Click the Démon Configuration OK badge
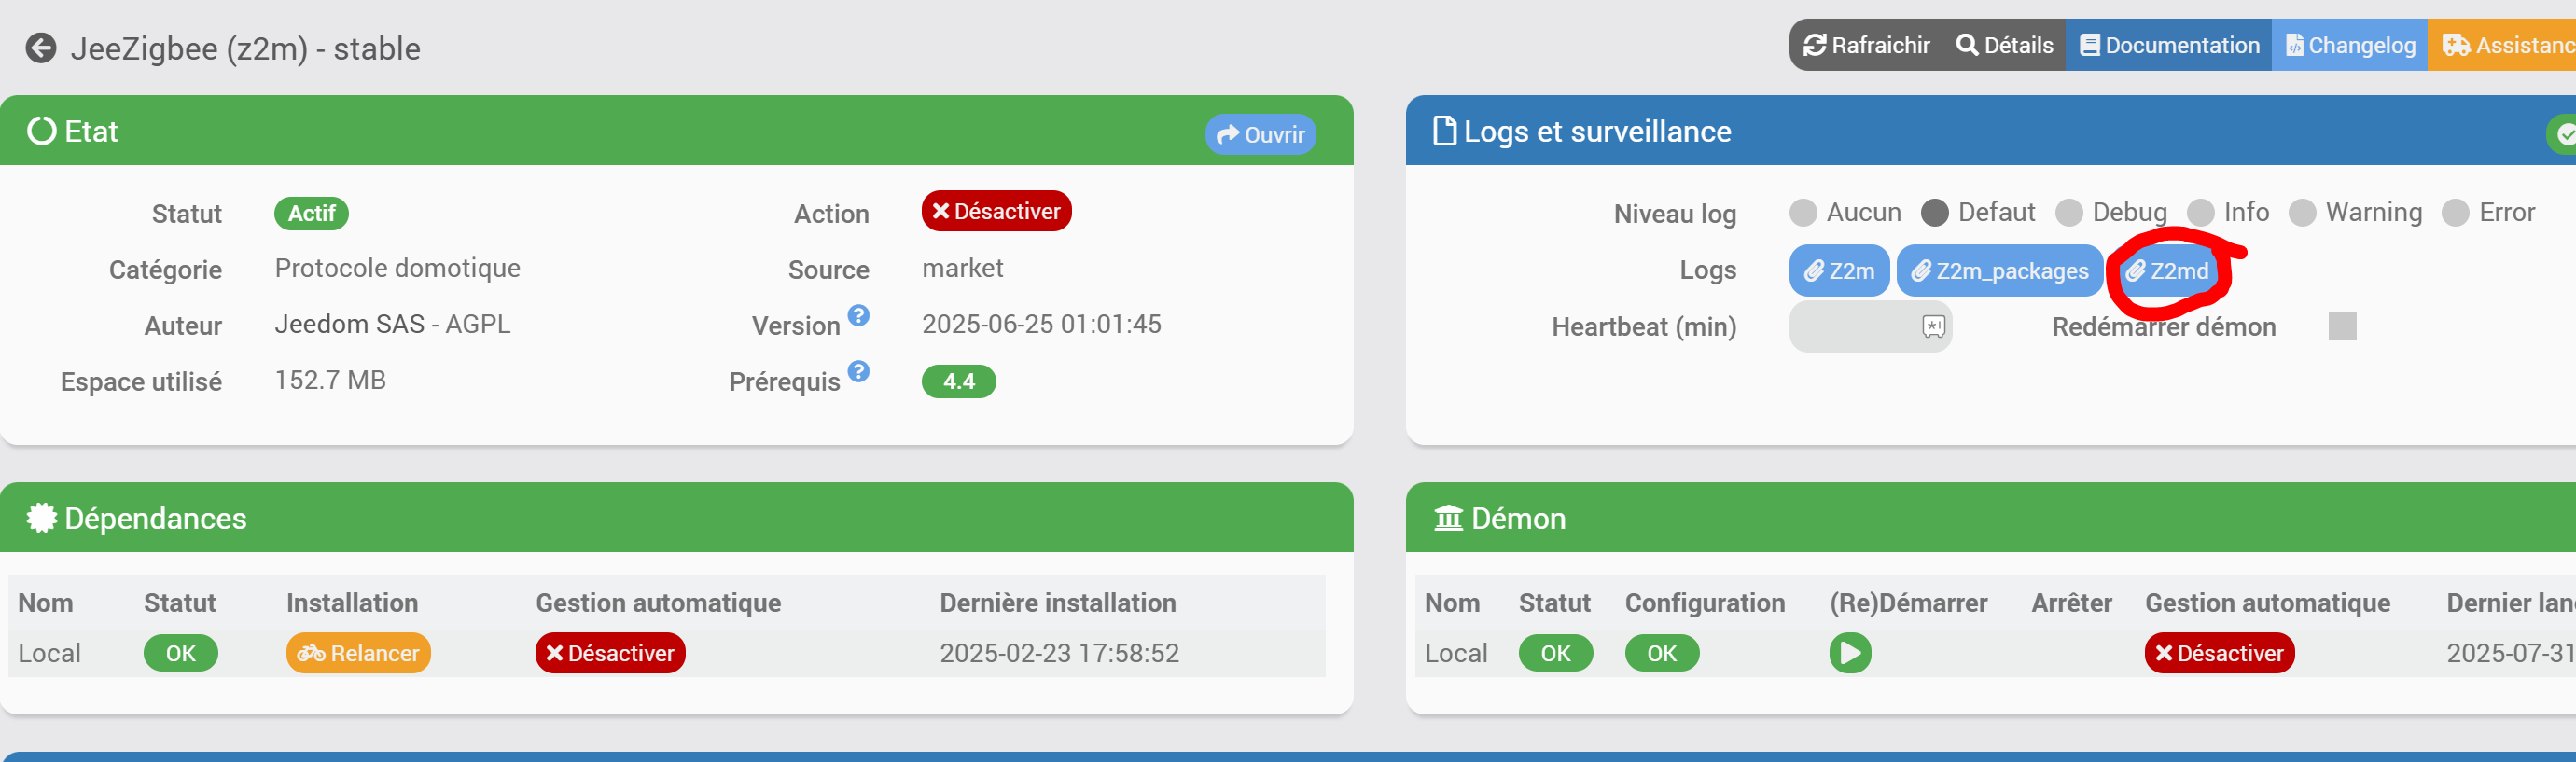Screen dimensions: 2576x762 (1661, 653)
